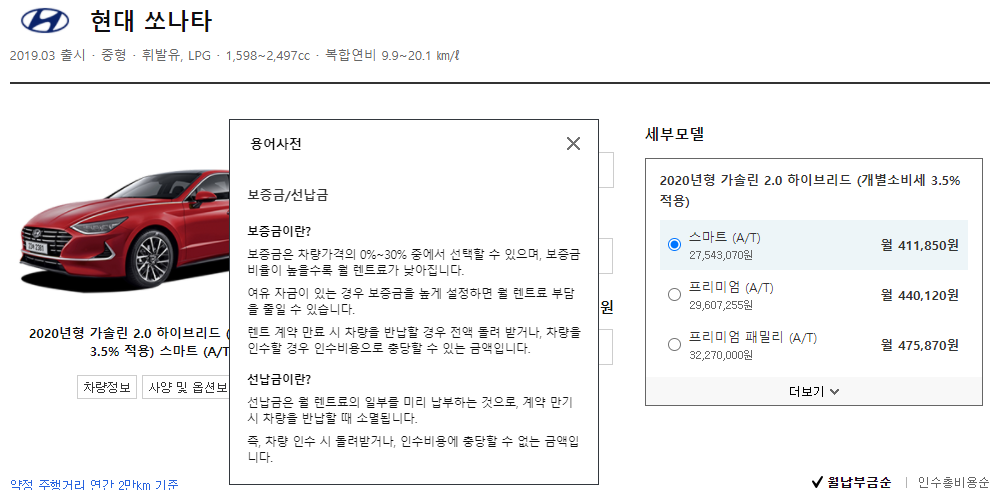Close the 용어사전 popup
The width and height of the screenshot is (998, 490).
(x=573, y=144)
